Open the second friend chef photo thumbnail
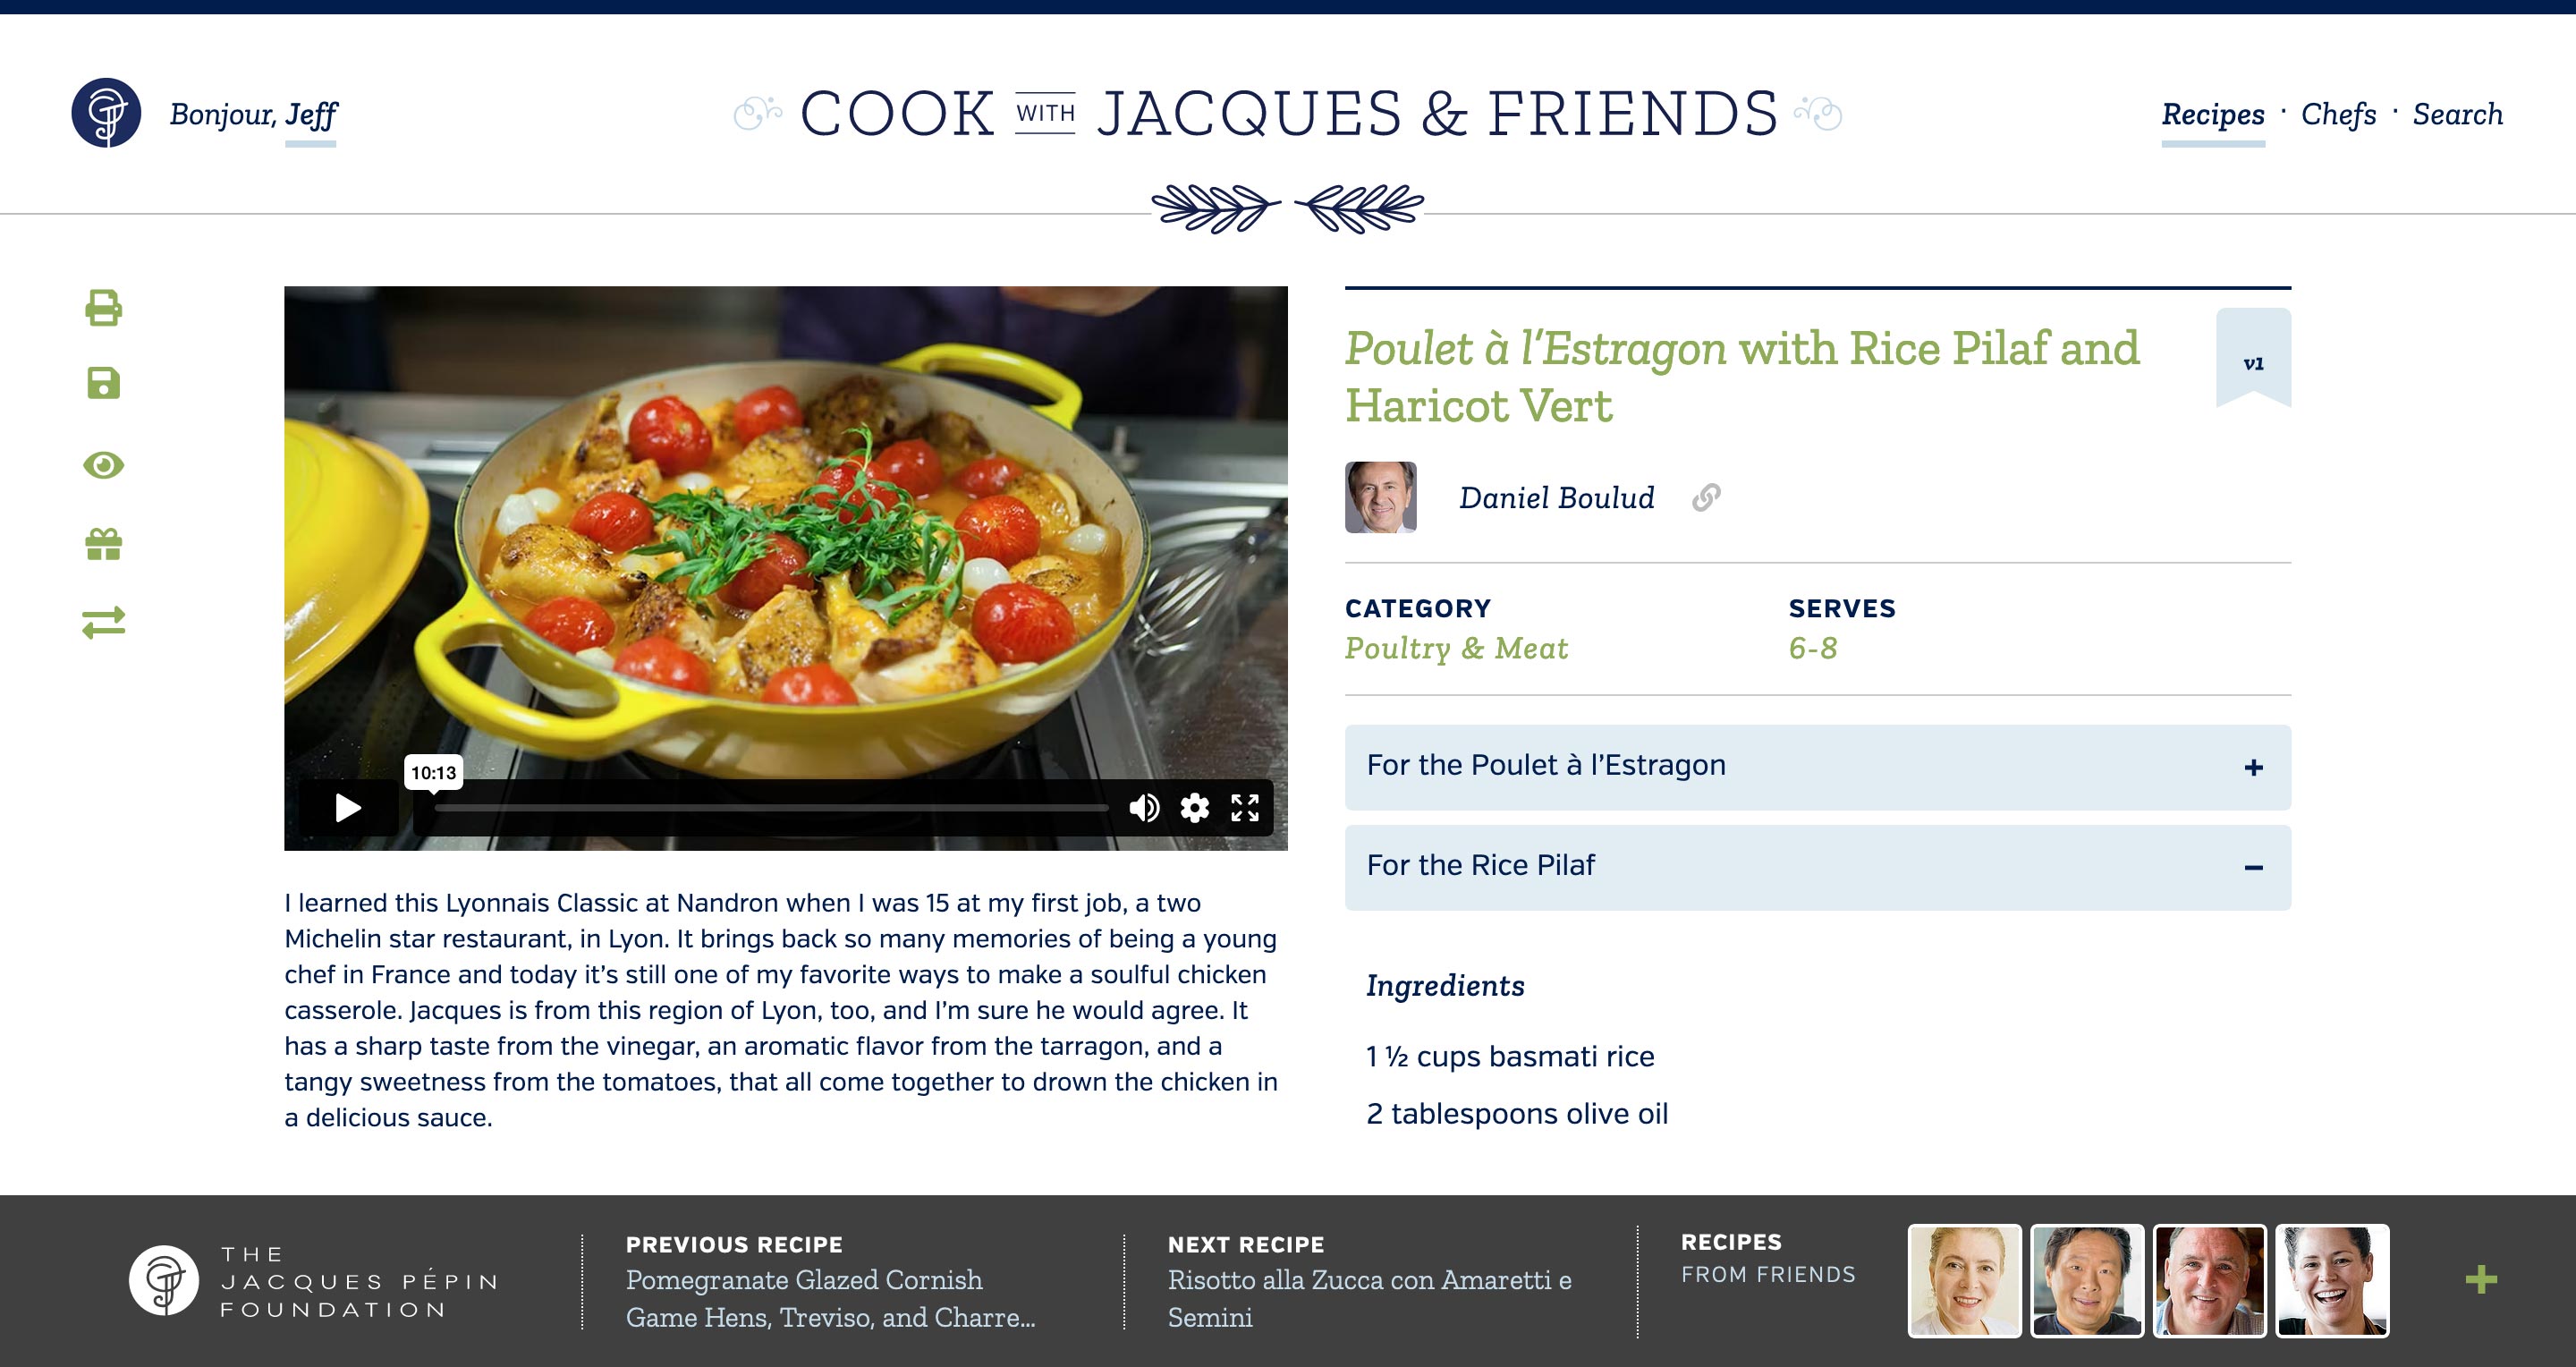2576x1367 pixels. pos(2087,1280)
